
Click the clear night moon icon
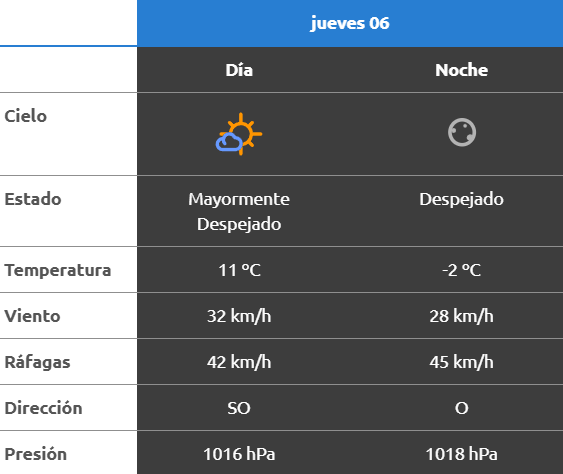click(x=462, y=132)
